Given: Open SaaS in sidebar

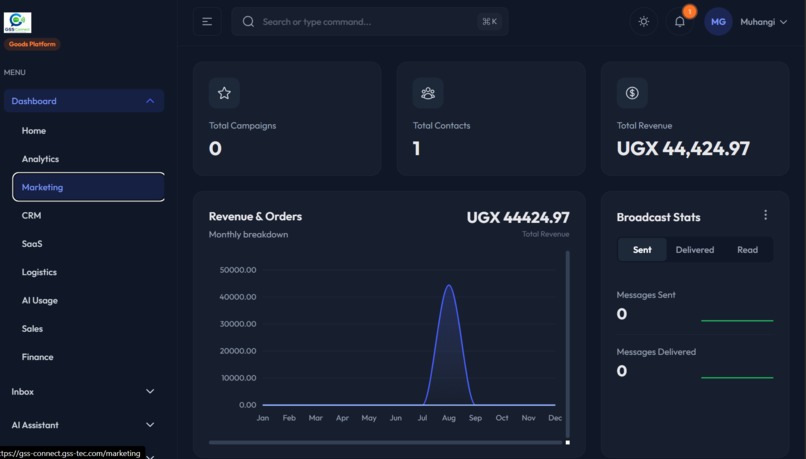Looking at the screenshot, I should (32, 244).
